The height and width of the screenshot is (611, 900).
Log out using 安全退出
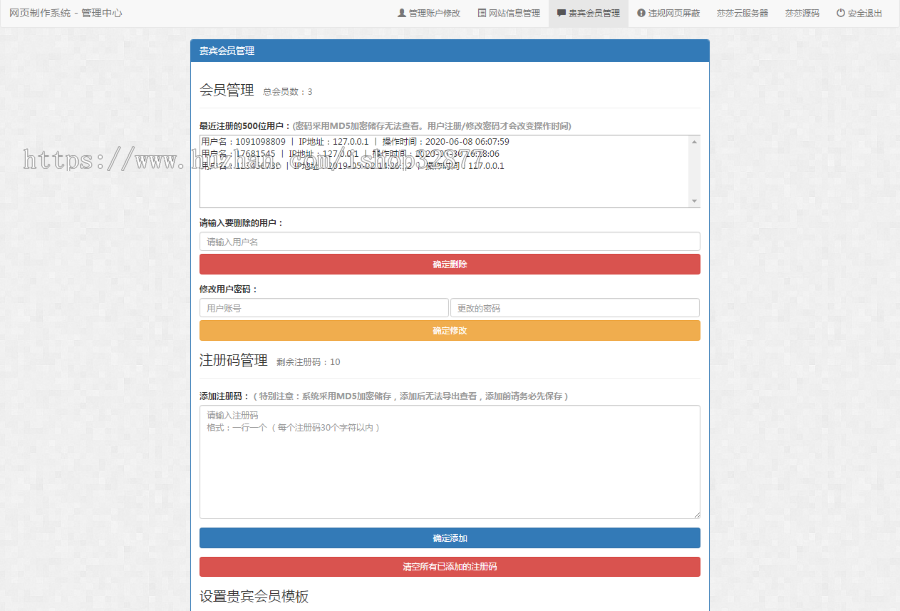pyautogui.click(x=859, y=13)
